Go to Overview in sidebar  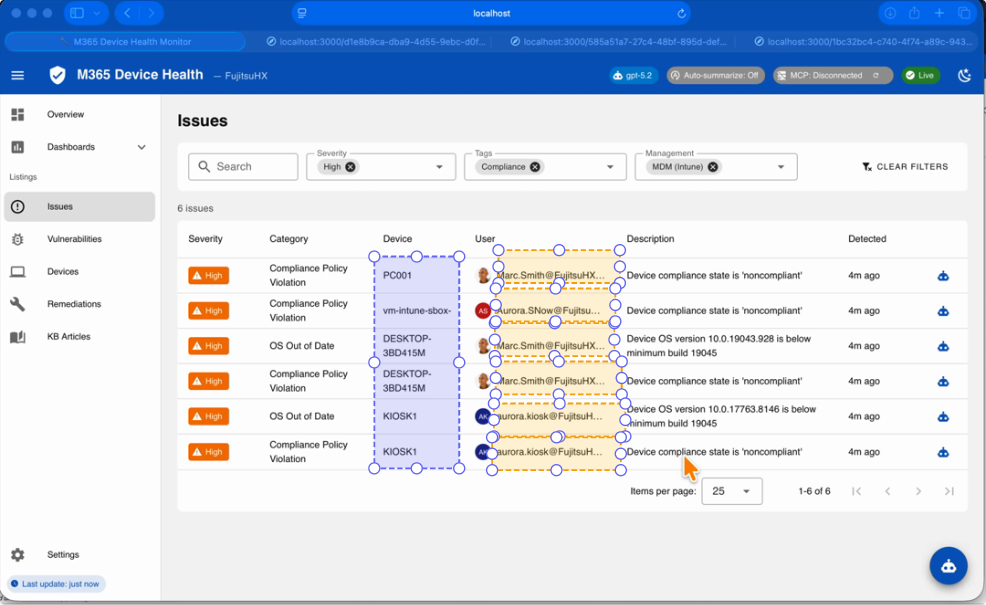click(65, 115)
